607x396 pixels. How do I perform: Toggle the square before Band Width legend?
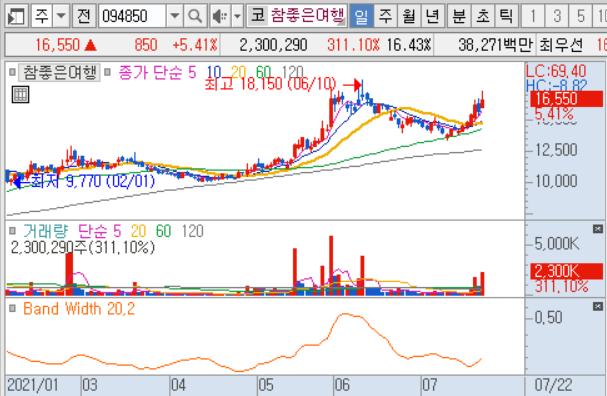(12, 309)
